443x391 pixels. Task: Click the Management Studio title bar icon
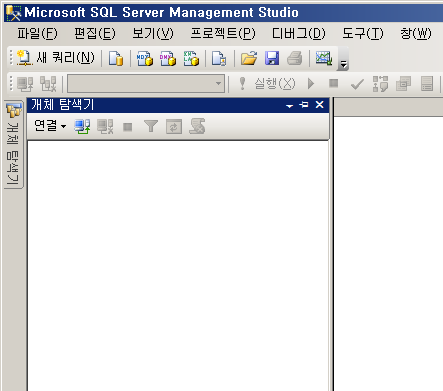pyautogui.click(x=13, y=13)
